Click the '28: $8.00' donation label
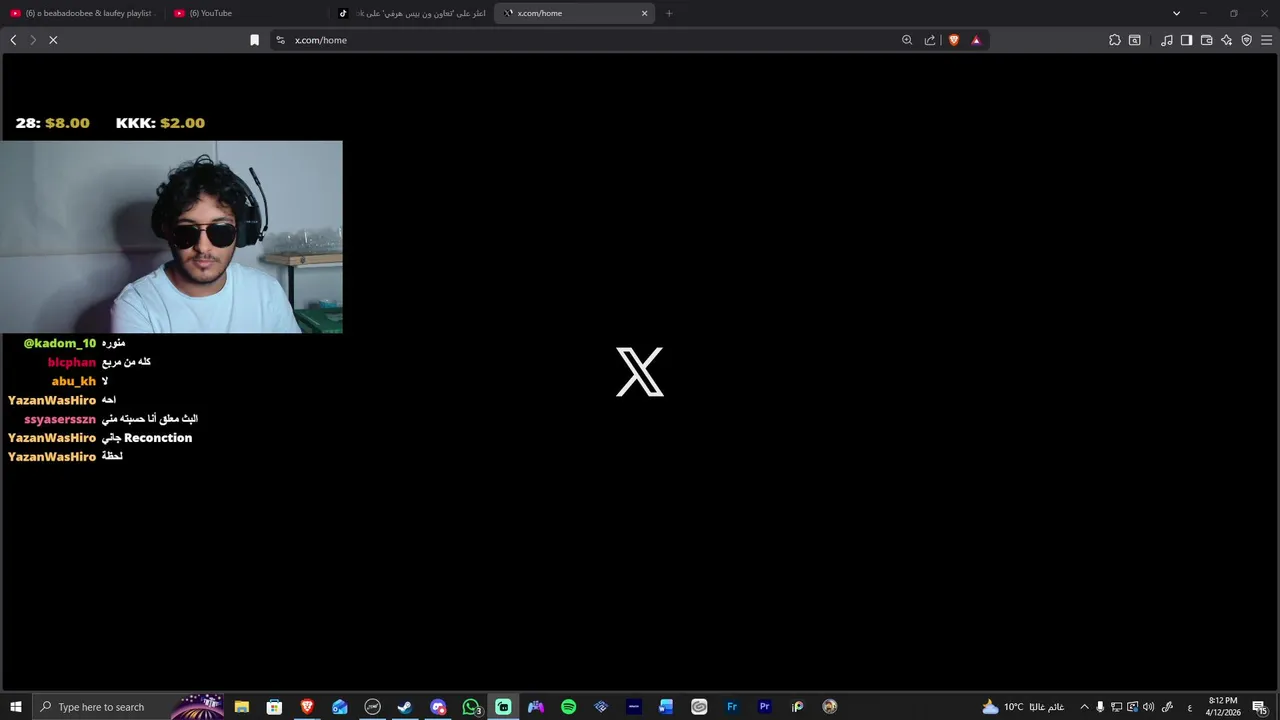Viewport: 1280px width, 720px height. pyautogui.click(x=52, y=123)
